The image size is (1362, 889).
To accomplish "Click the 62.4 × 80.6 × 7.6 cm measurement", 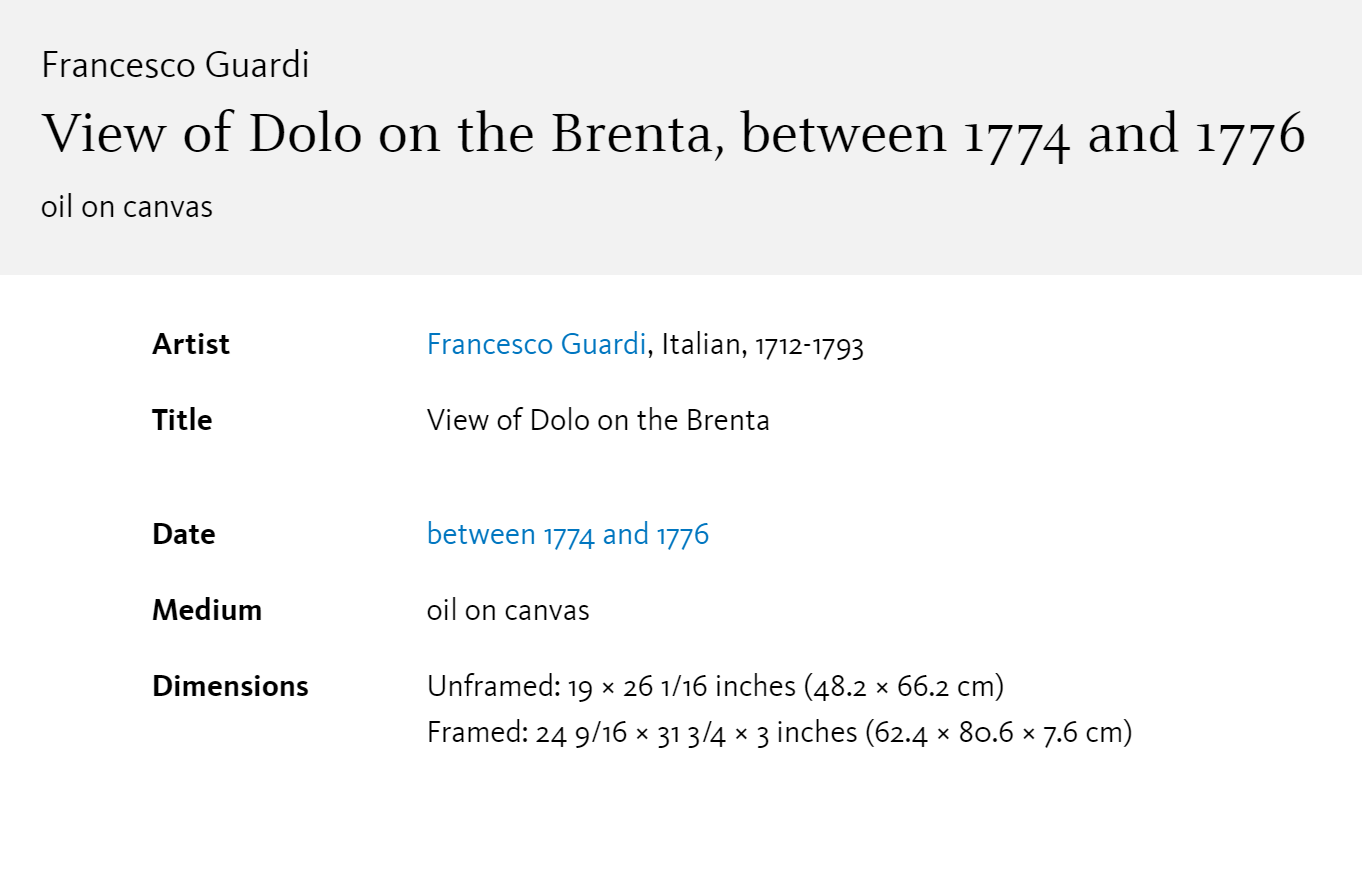I will coord(996,733).
